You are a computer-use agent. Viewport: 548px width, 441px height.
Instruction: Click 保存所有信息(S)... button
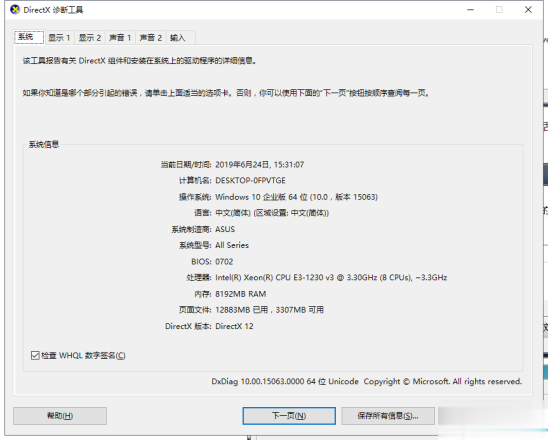tap(388, 416)
